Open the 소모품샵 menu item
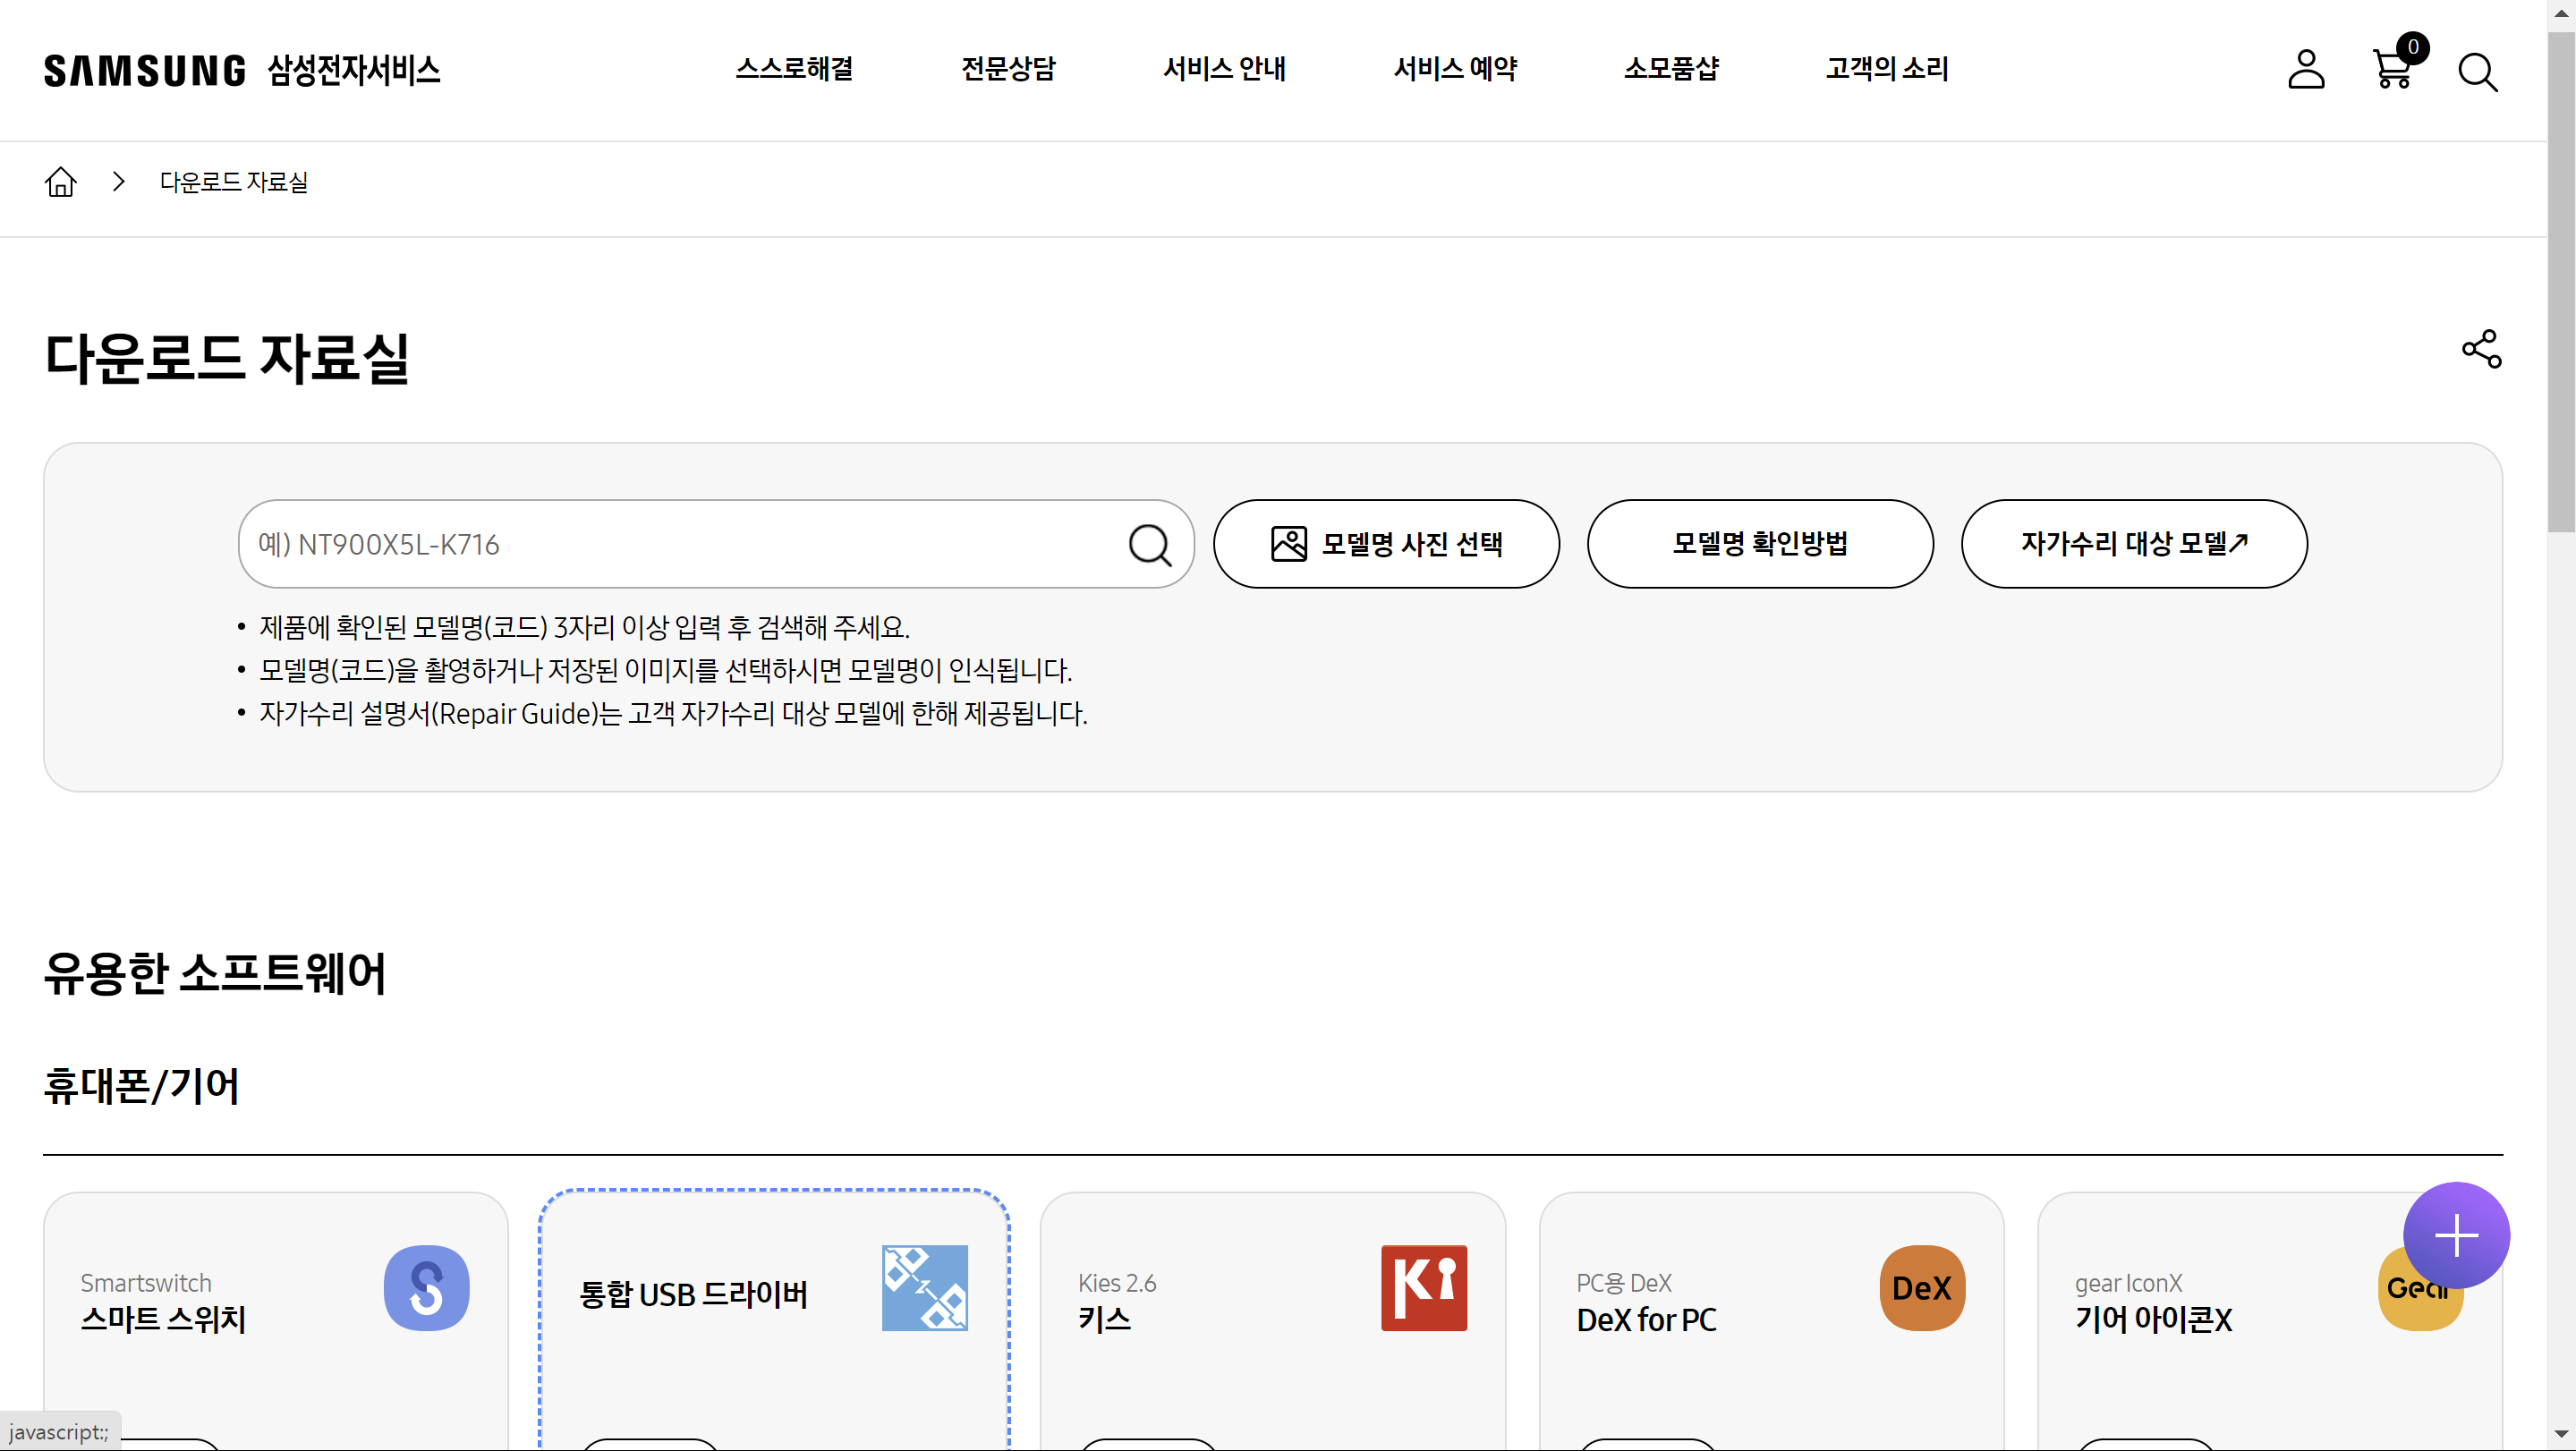 pos(1671,69)
